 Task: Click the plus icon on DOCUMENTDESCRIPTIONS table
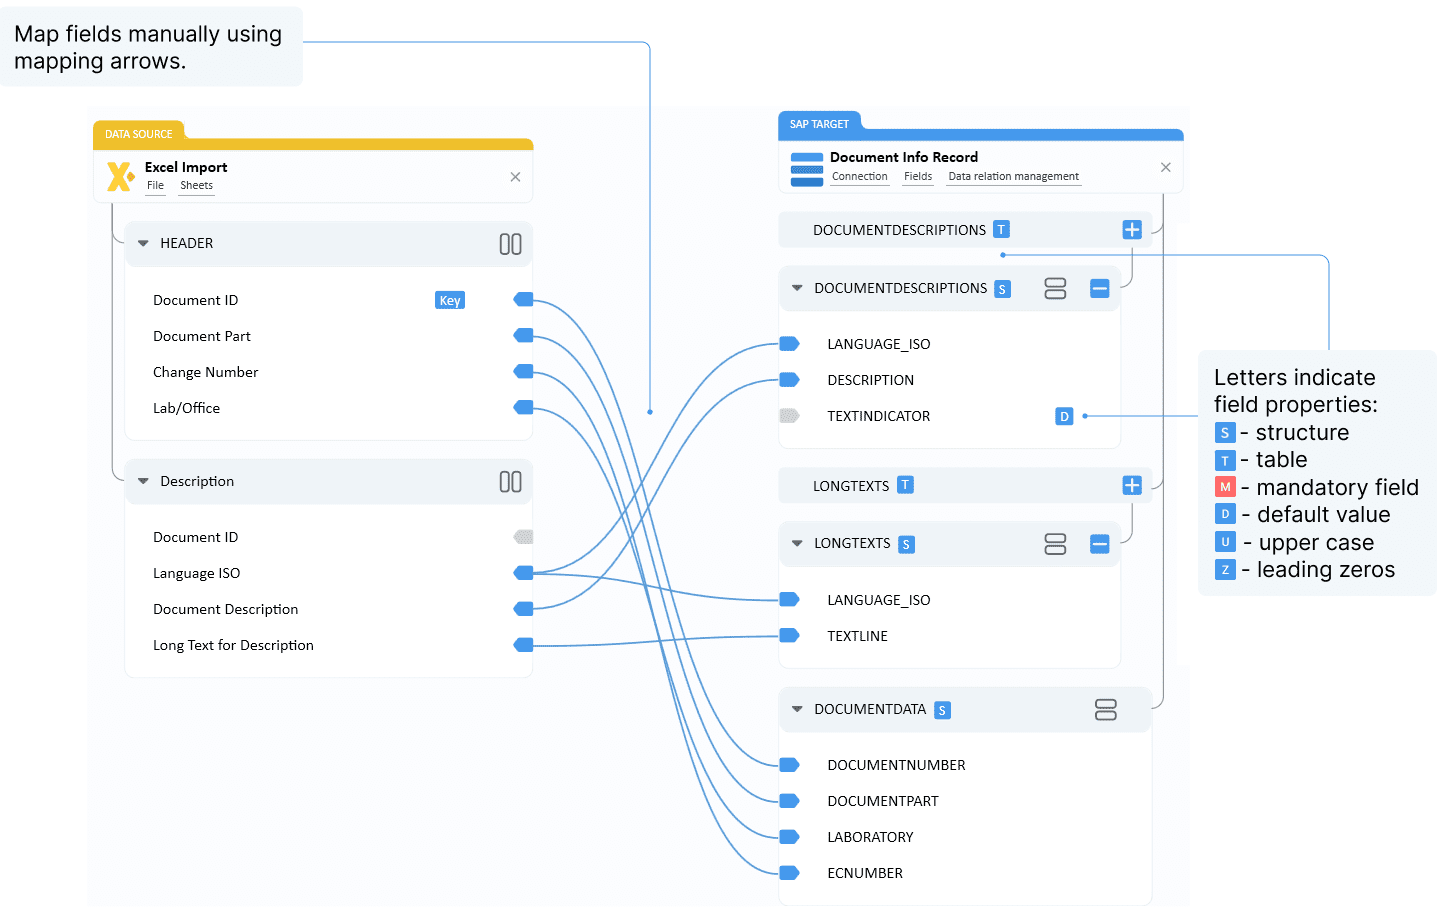pos(1131,230)
